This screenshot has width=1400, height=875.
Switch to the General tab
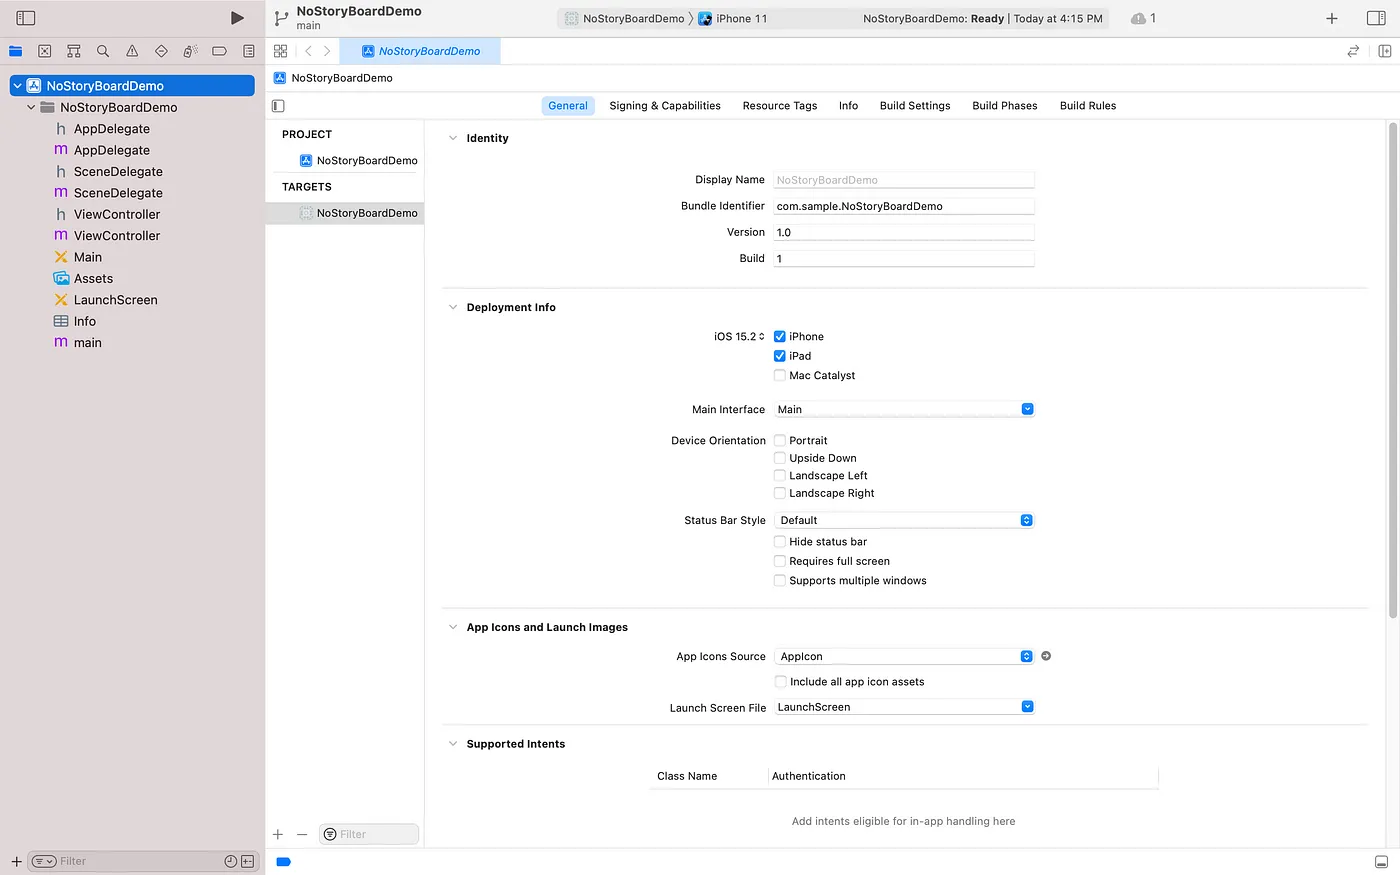(568, 106)
